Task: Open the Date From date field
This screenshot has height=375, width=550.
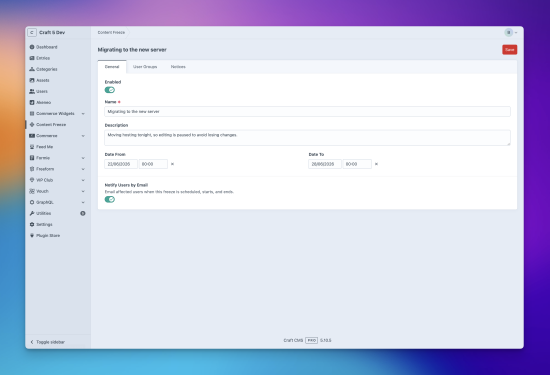Action: coord(121,164)
